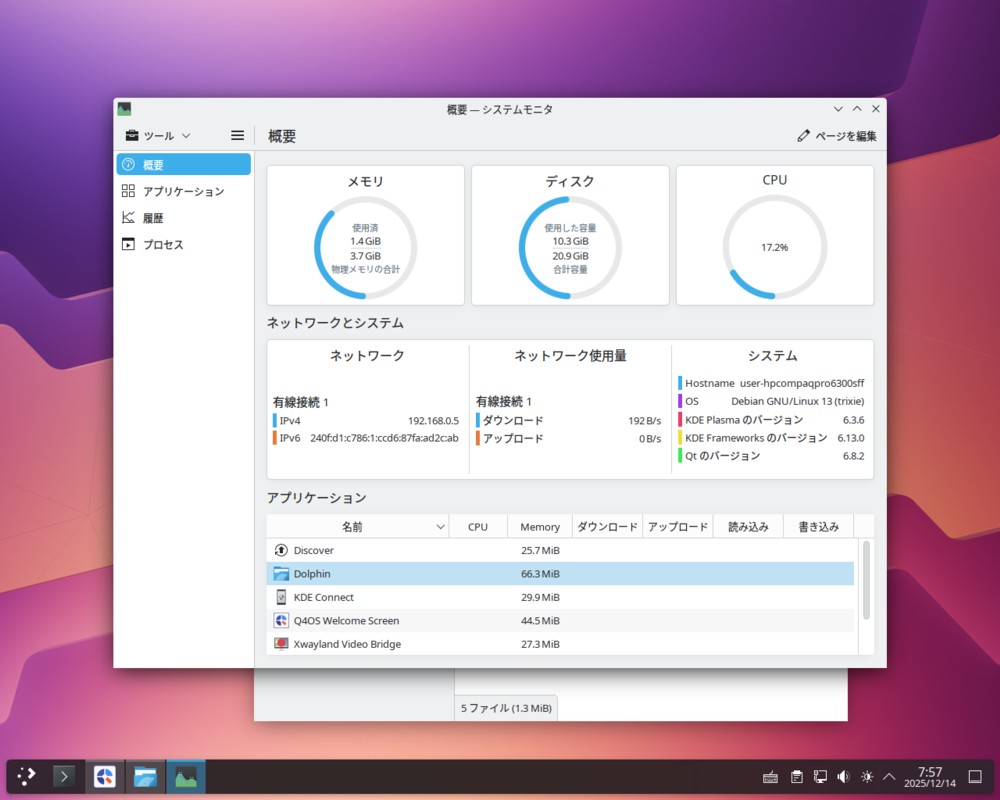
Task: Click the Q4OS Welcome Screen taskbar icon
Action: [x=105, y=776]
